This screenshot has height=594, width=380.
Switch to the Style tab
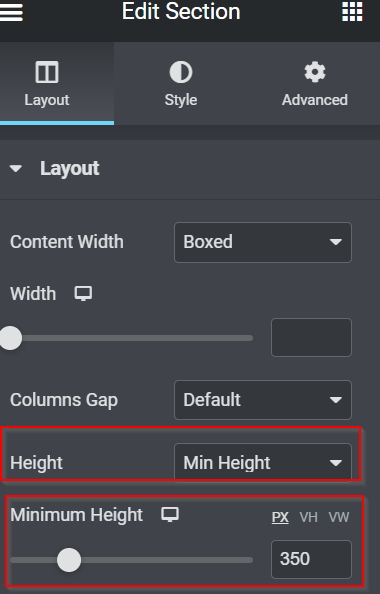point(181,83)
